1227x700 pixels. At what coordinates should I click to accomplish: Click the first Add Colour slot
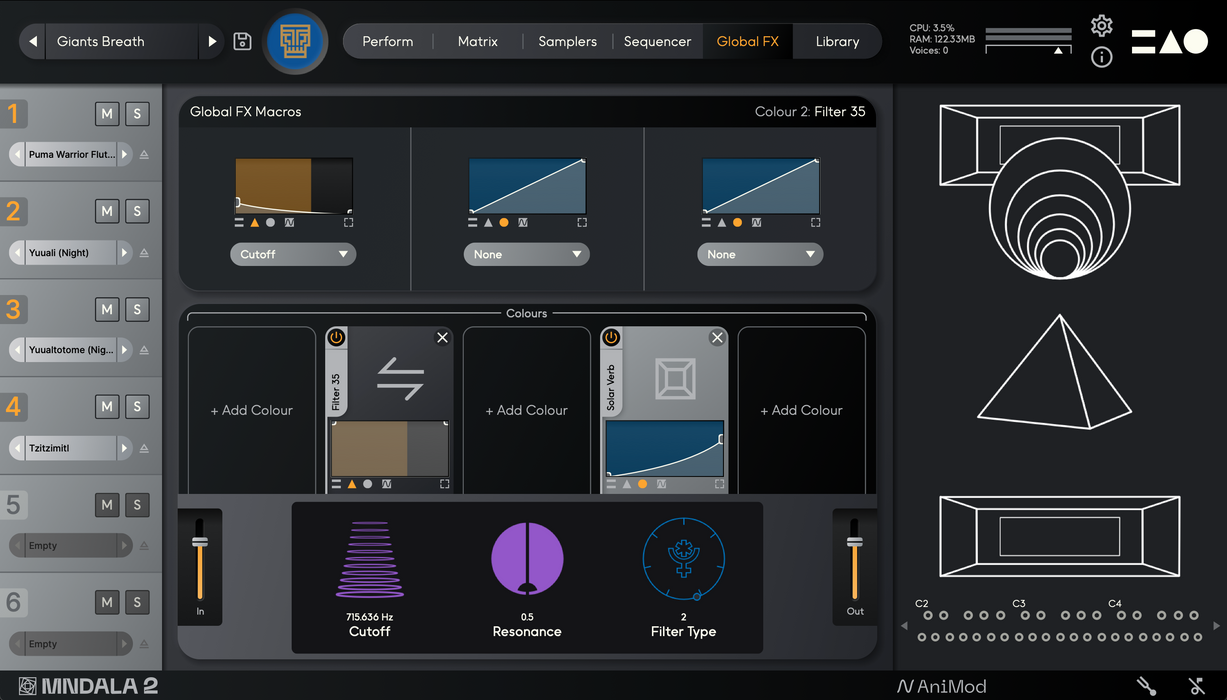point(251,410)
